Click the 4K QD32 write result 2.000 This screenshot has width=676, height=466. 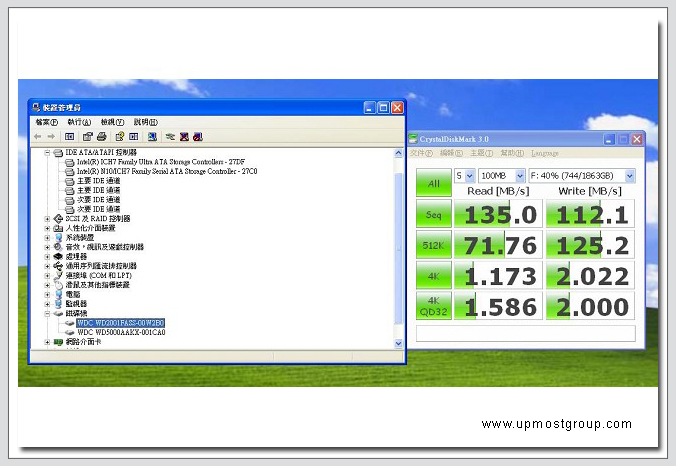(590, 306)
